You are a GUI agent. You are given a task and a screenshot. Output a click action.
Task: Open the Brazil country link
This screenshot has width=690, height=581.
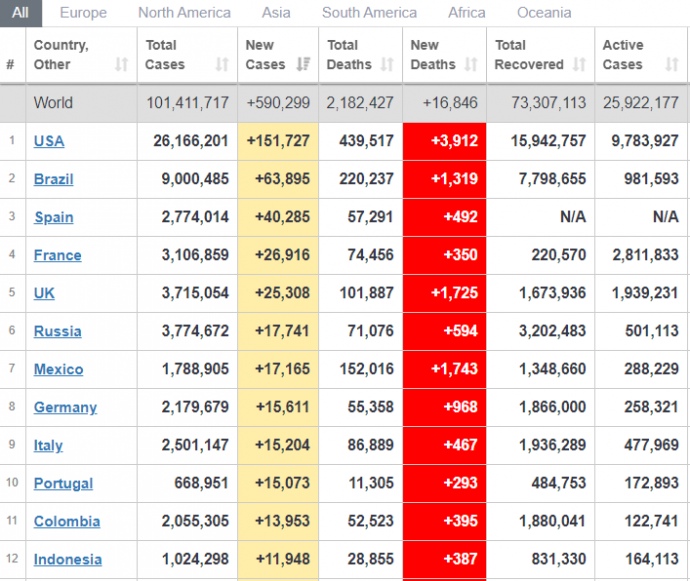pyautogui.click(x=53, y=179)
